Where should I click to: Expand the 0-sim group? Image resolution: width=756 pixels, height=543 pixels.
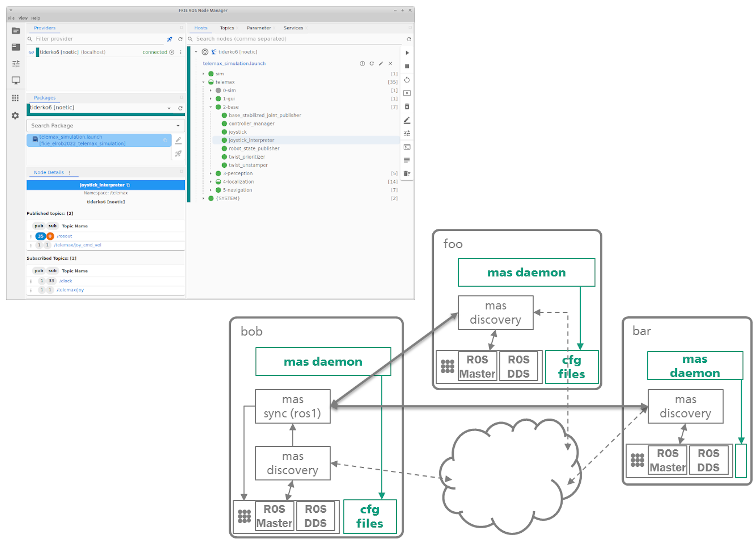pyautogui.click(x=211, y=90)
